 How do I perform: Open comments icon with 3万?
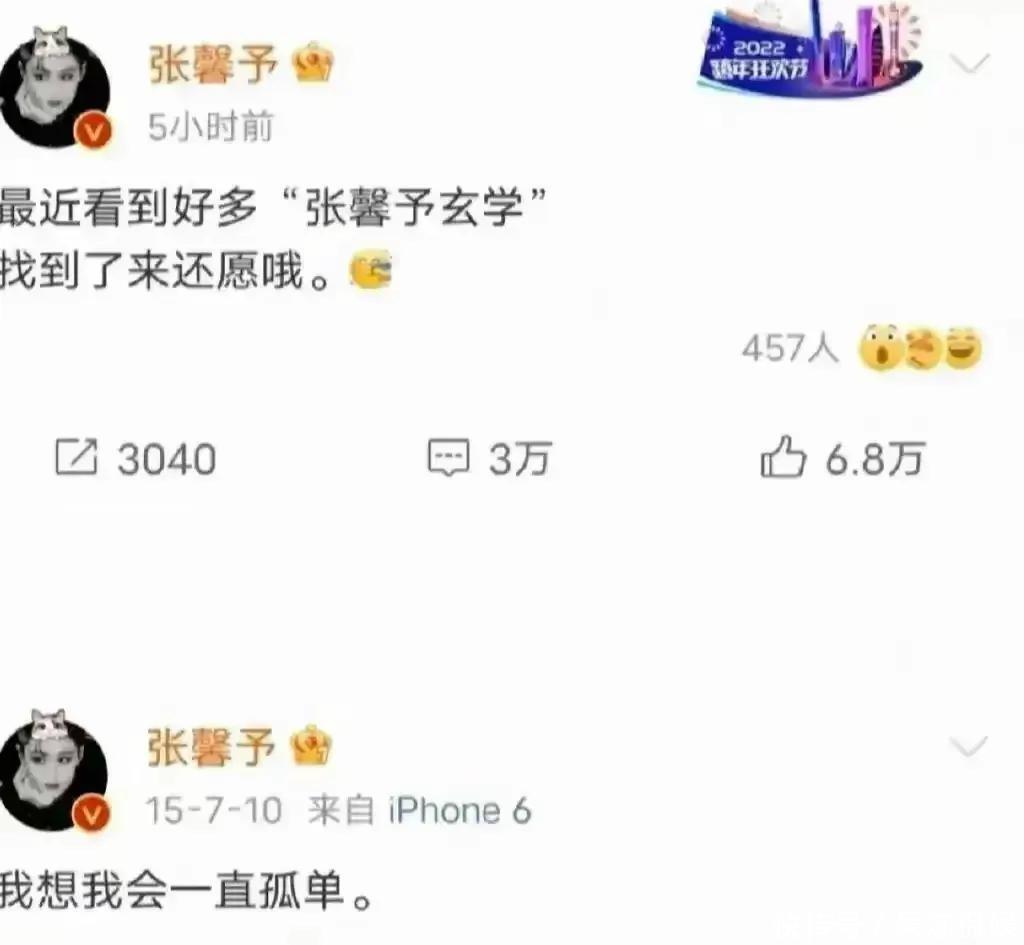pos(448,458)
